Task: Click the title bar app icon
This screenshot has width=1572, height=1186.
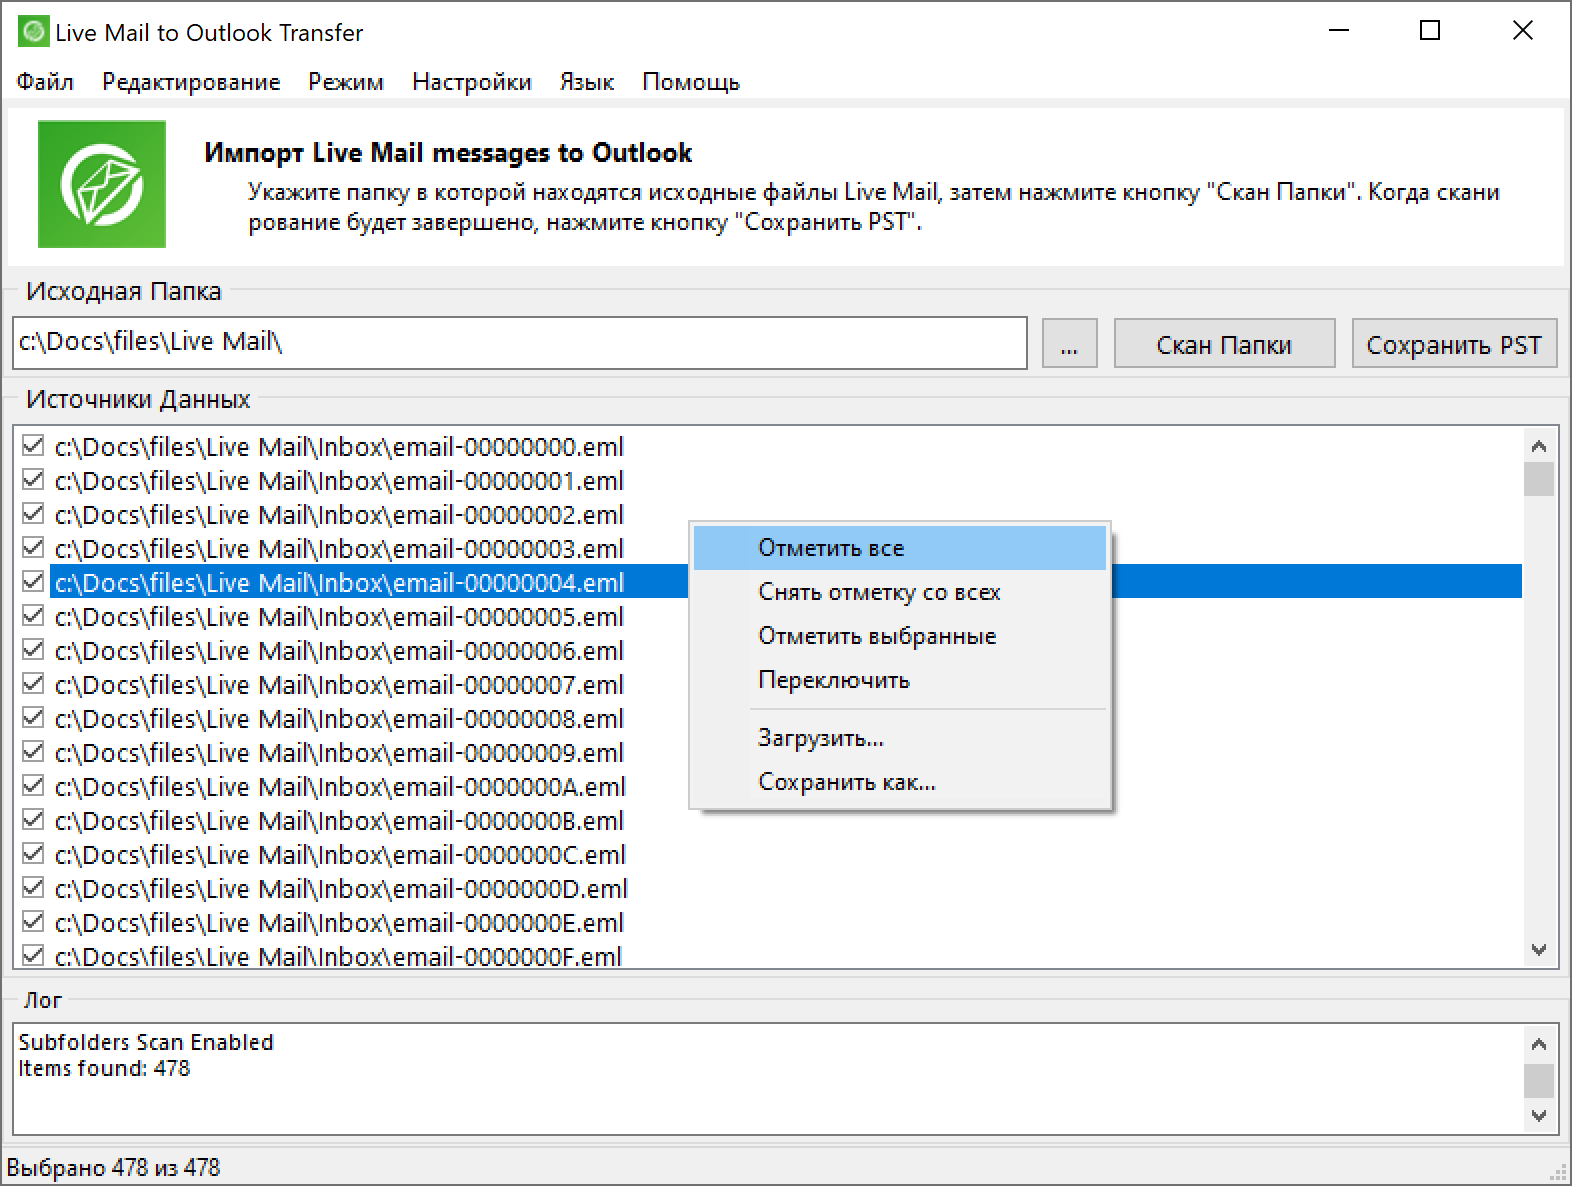Action: pos(33,32)
